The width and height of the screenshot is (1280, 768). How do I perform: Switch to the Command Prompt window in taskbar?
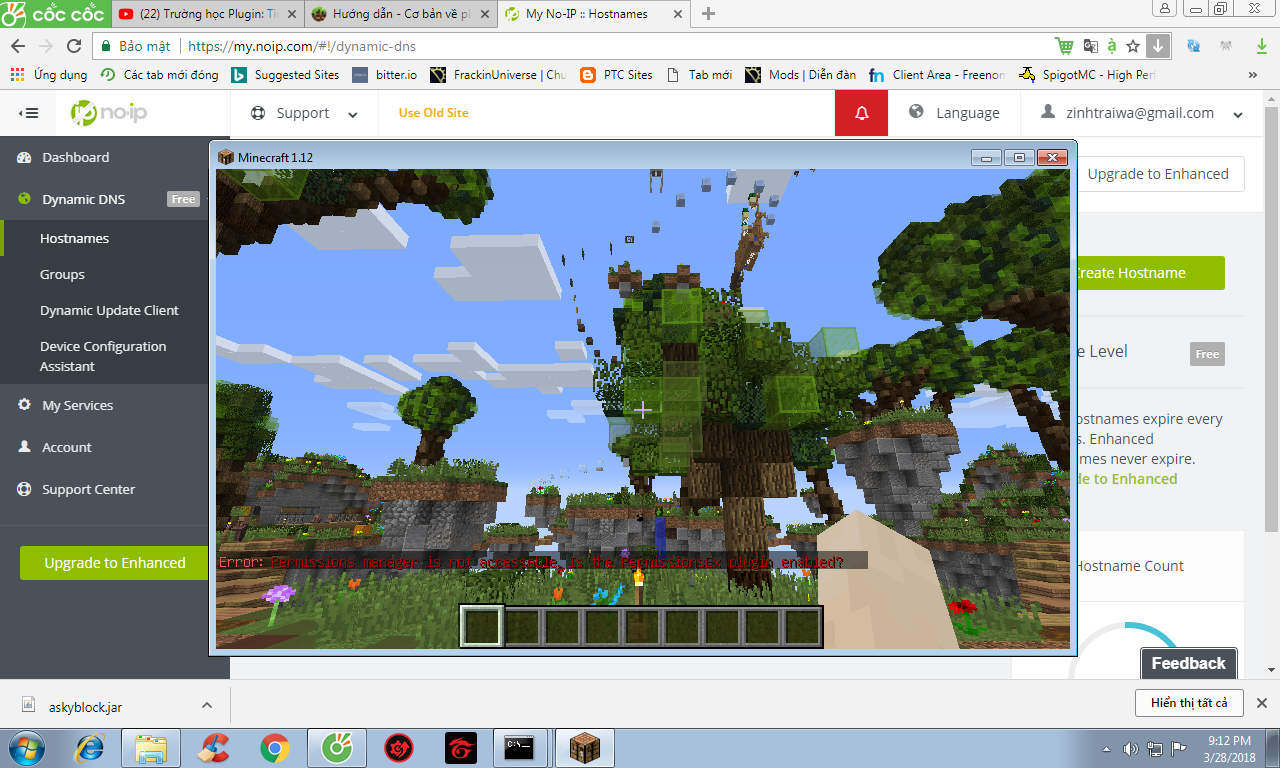pyautogui.click(x=518, y=748)
